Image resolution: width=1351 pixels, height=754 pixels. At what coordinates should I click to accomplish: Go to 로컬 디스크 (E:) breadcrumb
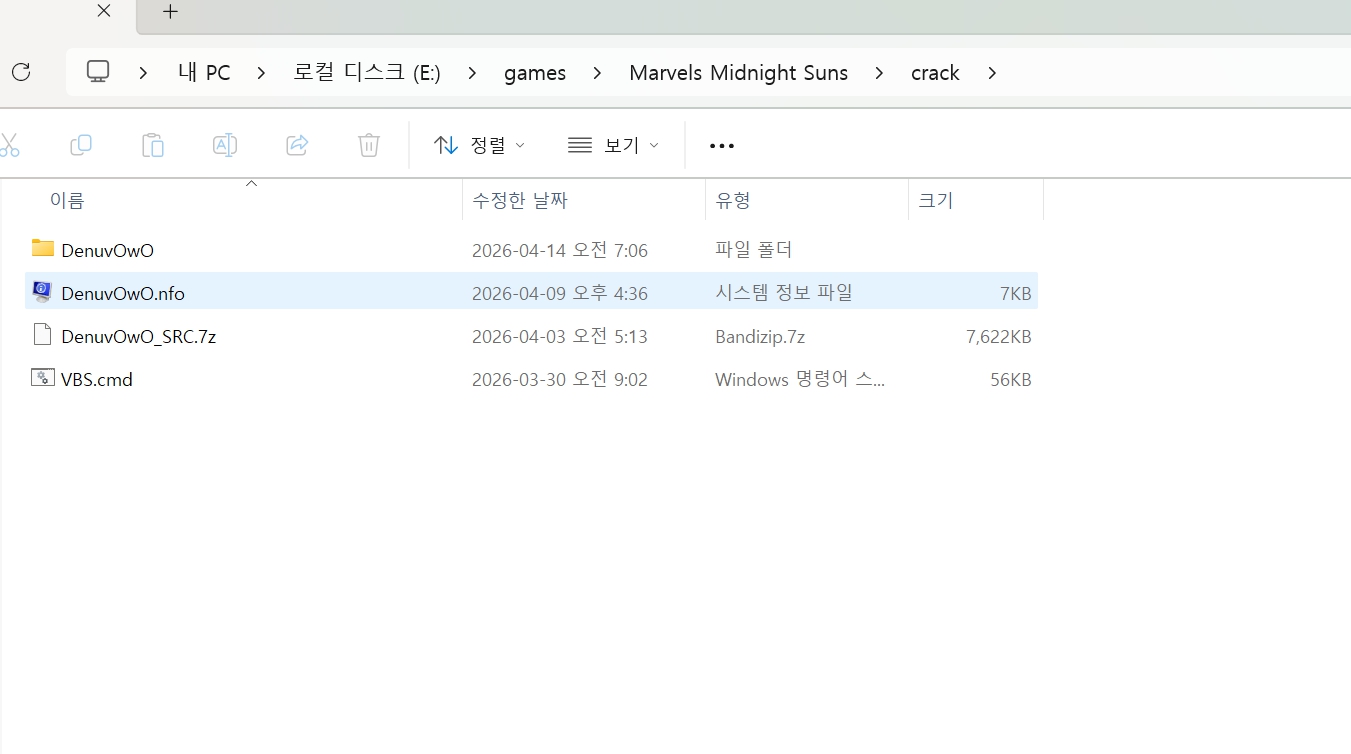click(366, 73)
